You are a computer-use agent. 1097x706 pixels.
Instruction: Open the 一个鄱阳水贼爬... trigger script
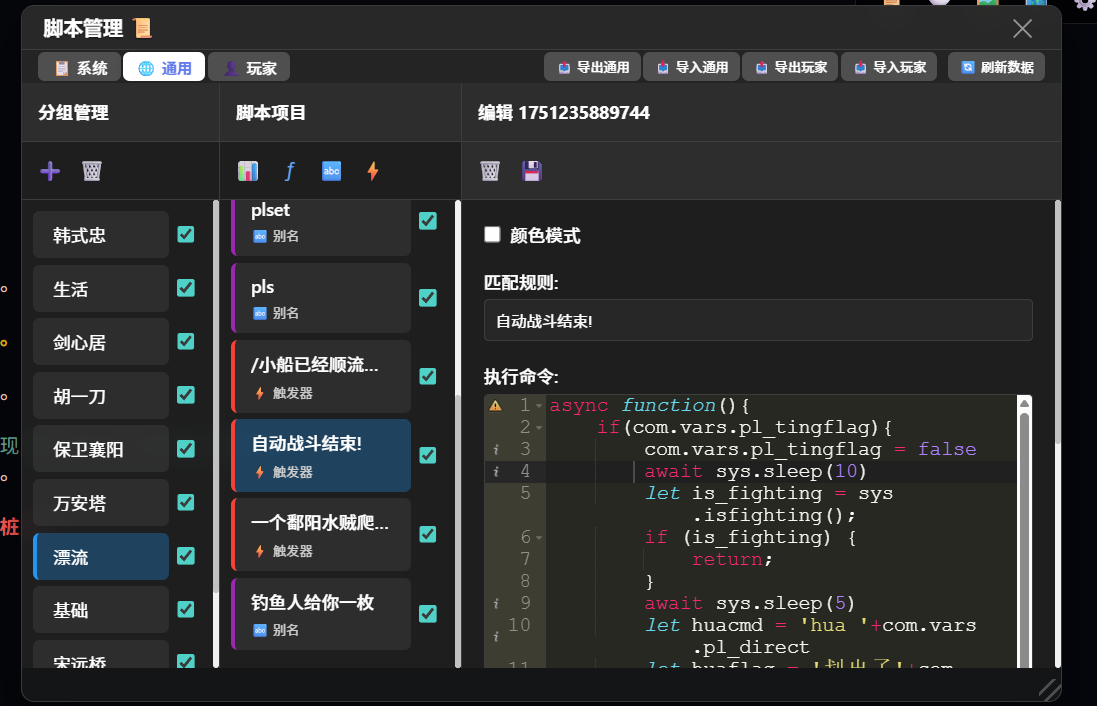click(x=321, y=535)
